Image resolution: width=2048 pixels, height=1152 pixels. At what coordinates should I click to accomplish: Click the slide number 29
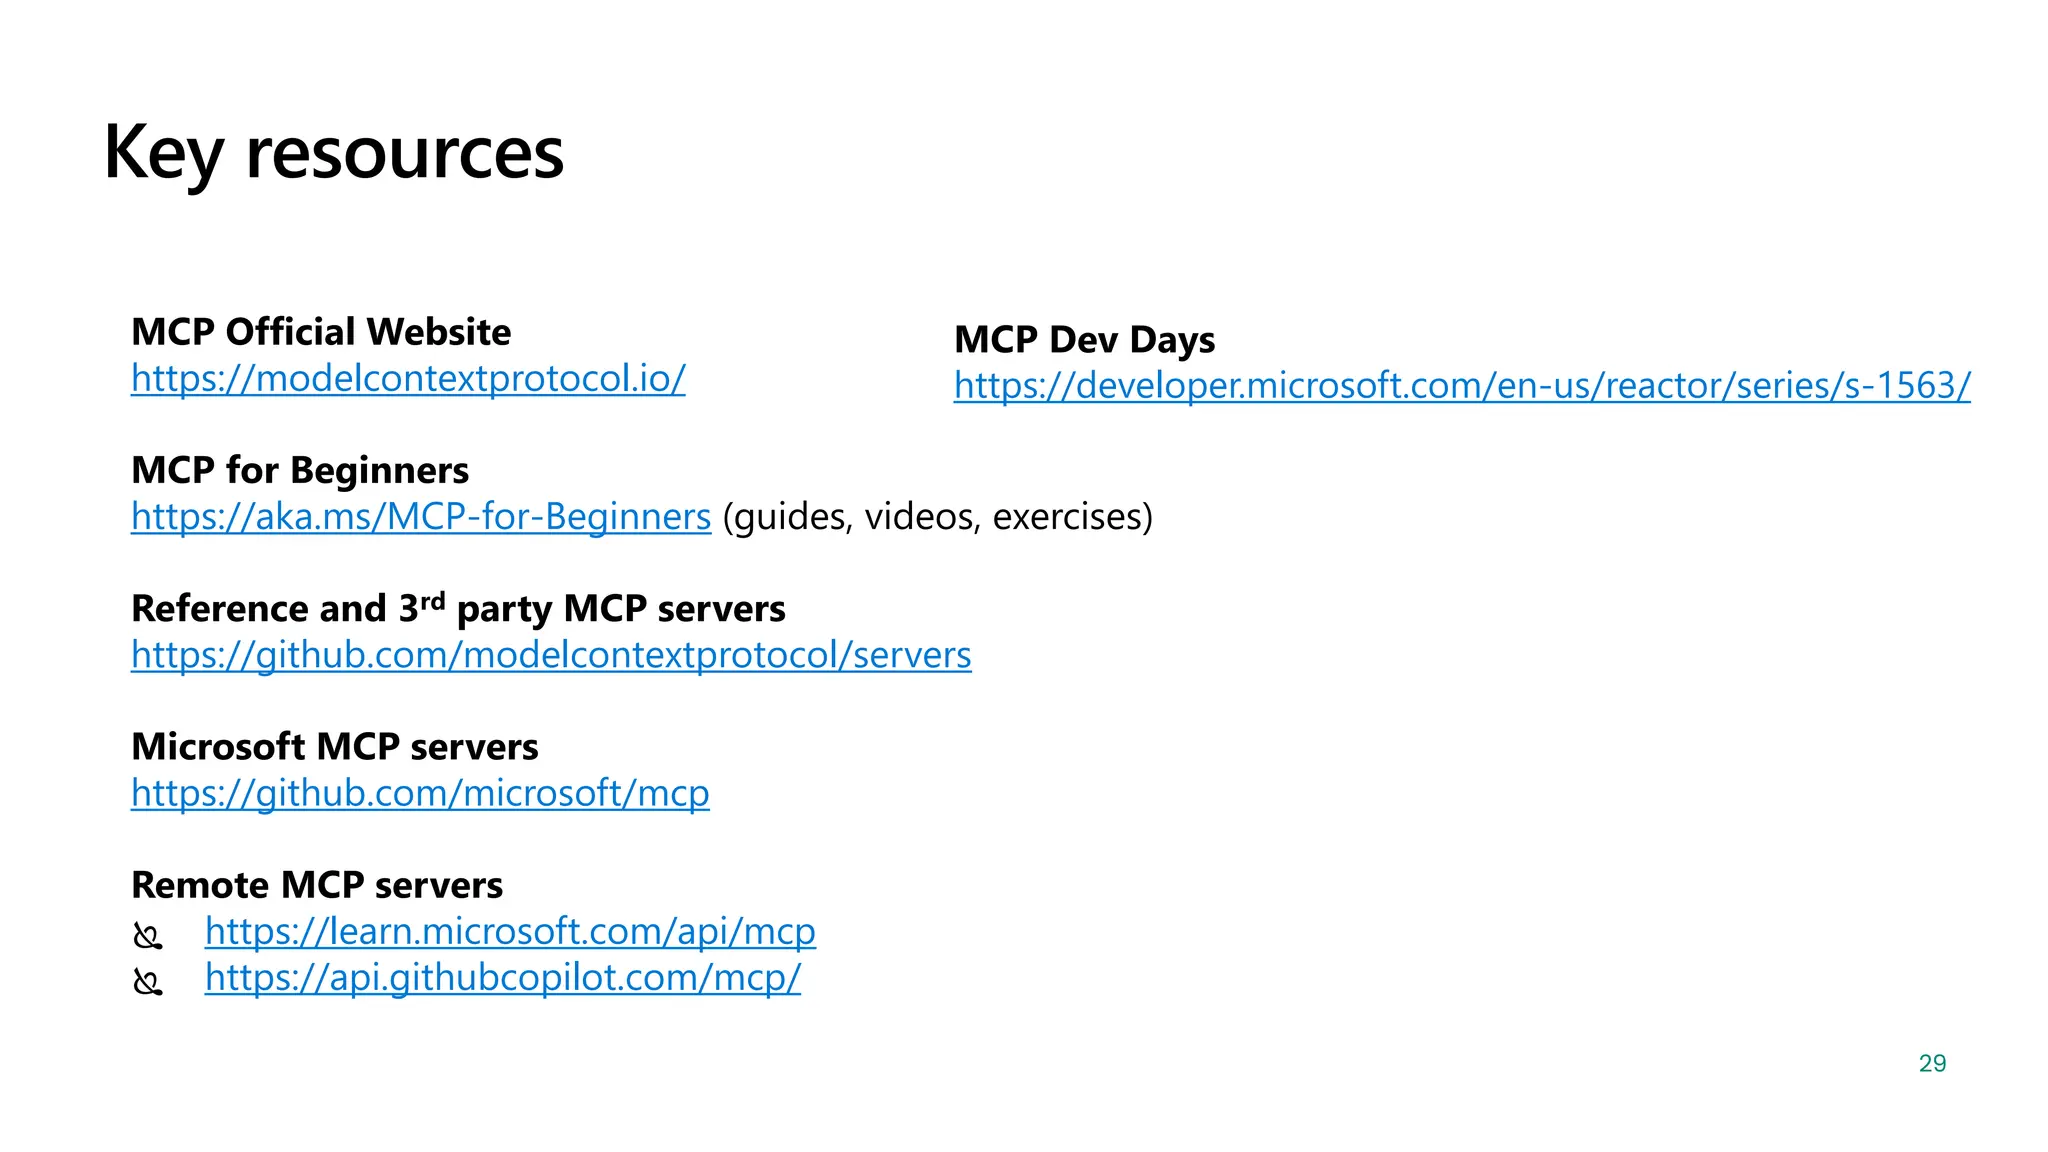click(x=1932, y=1064)
